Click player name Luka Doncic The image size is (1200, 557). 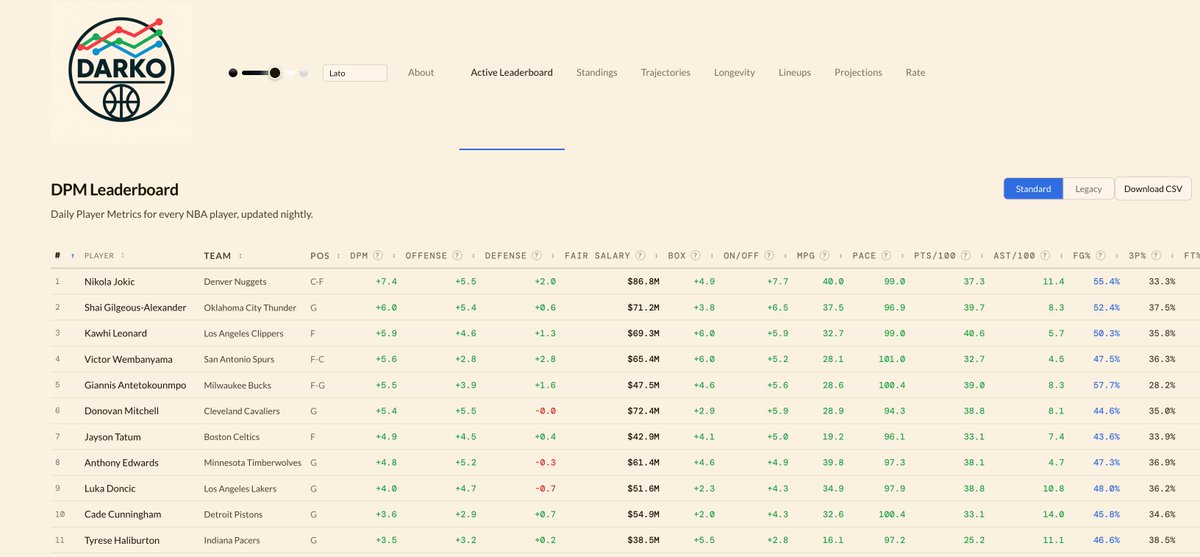[110, 489]
